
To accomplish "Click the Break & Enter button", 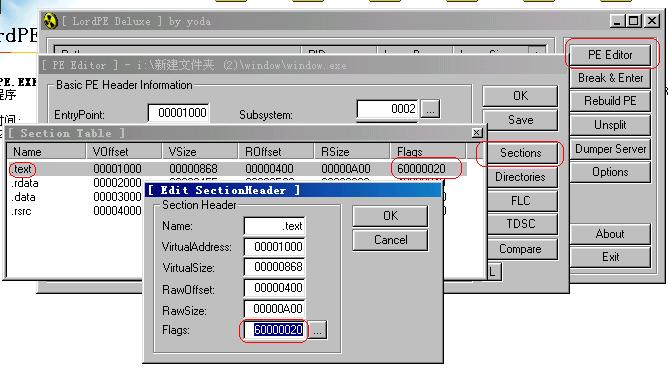I will [610, 78].
